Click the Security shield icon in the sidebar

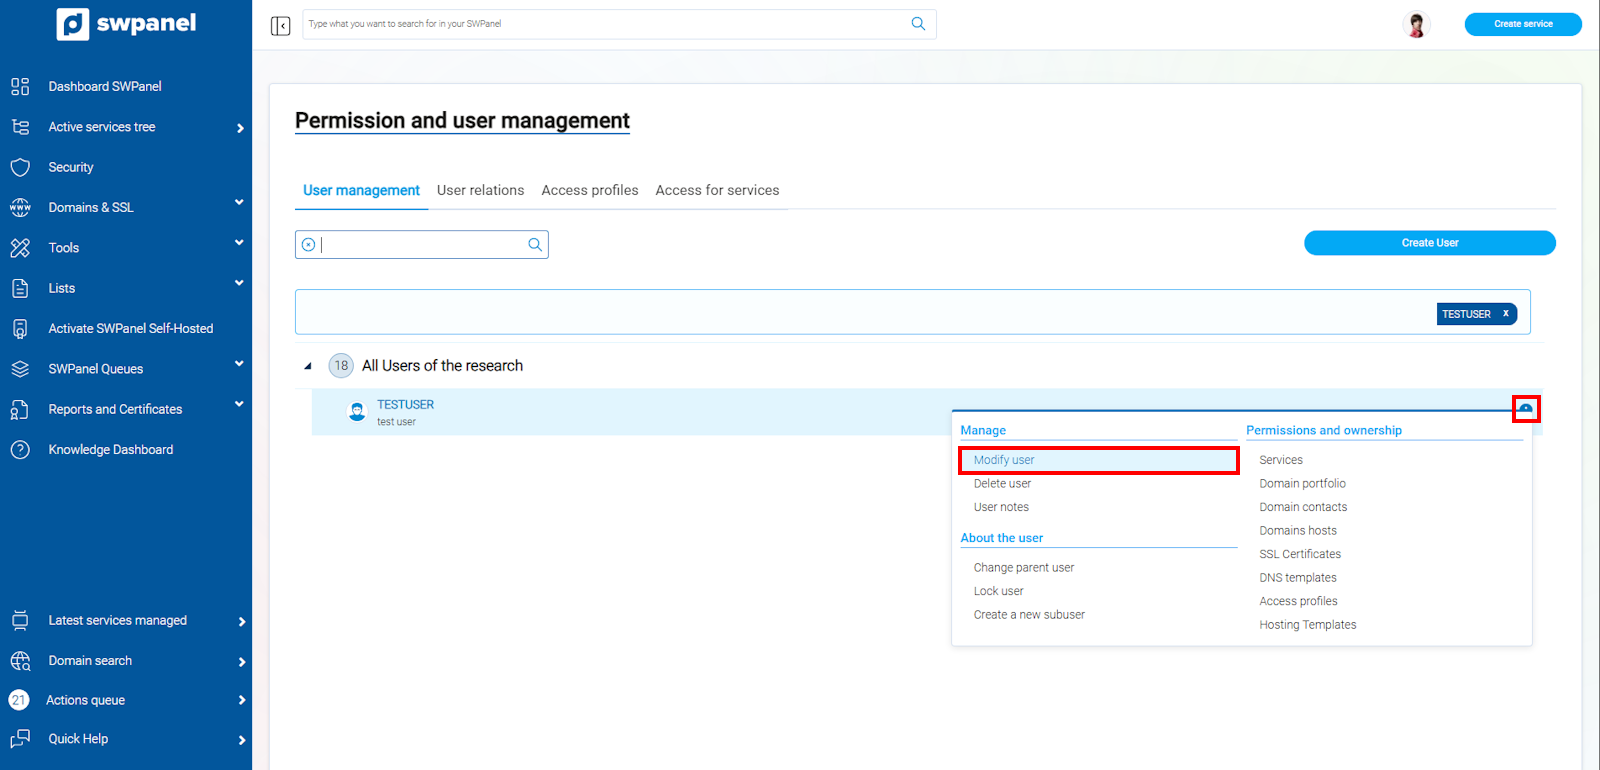(x=20, y=167)
